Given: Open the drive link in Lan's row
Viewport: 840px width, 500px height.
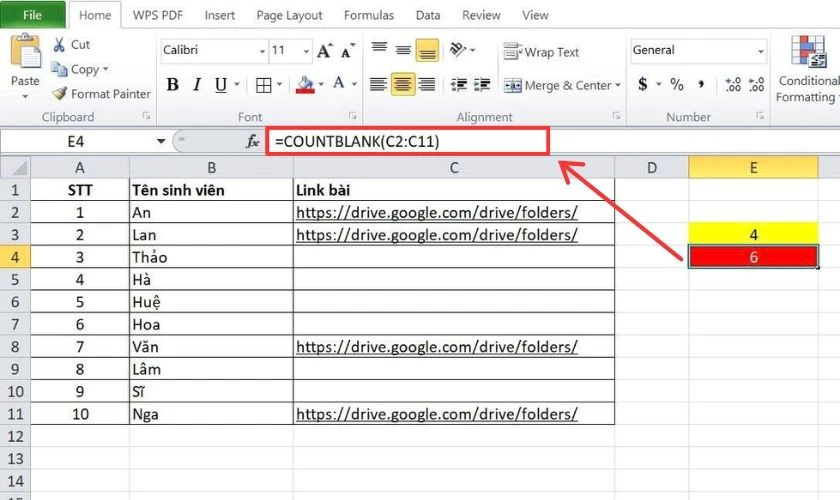Looking at the screenshot, I should pos(437,235).
